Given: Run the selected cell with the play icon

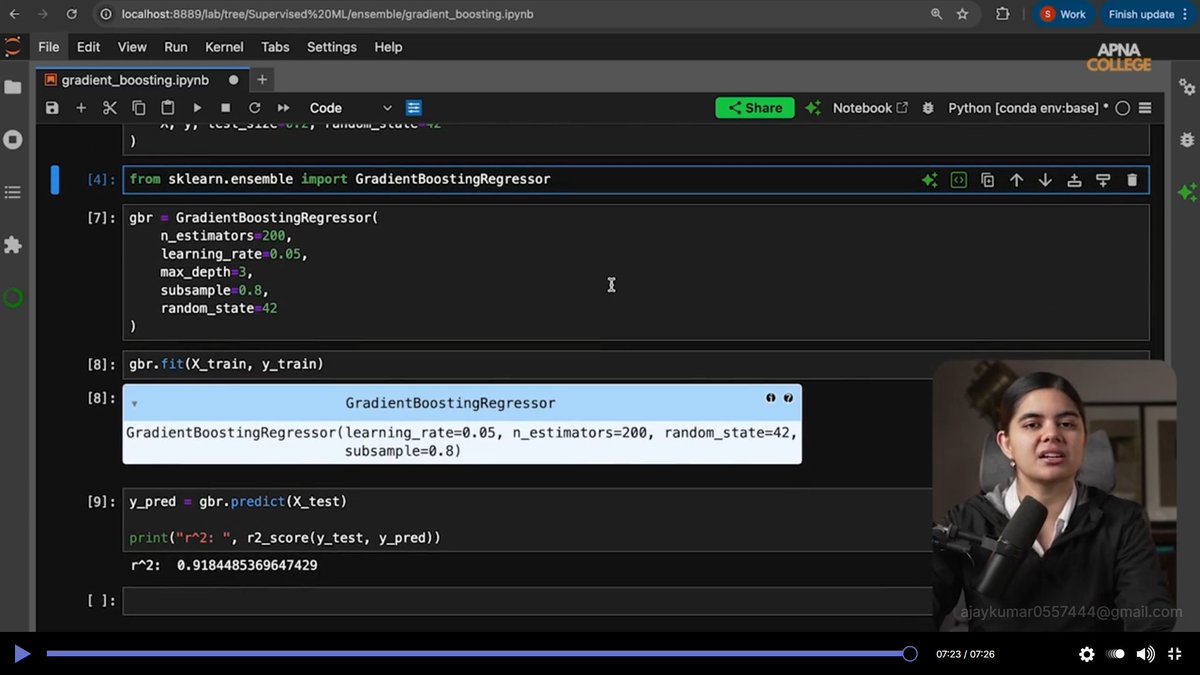Looking at the screenshot, I should point(197,108).
